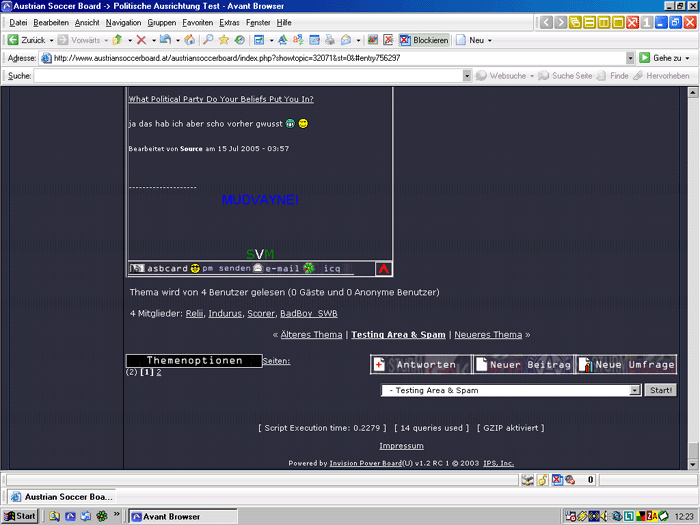Open the Gruppen menu

(161, 22)
